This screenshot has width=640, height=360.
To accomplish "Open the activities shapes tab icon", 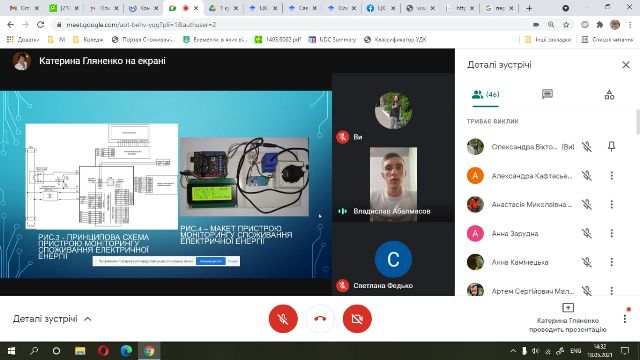I will tap(609, 95).
